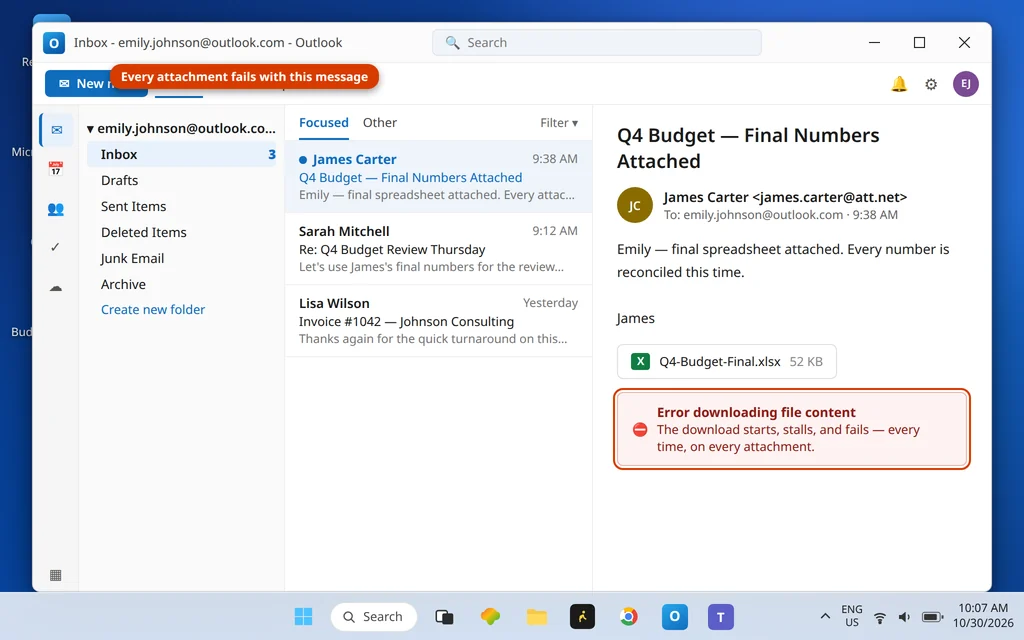Open the Filter dropdown
Screen dimensions: 1024x640
click(558, 123)
